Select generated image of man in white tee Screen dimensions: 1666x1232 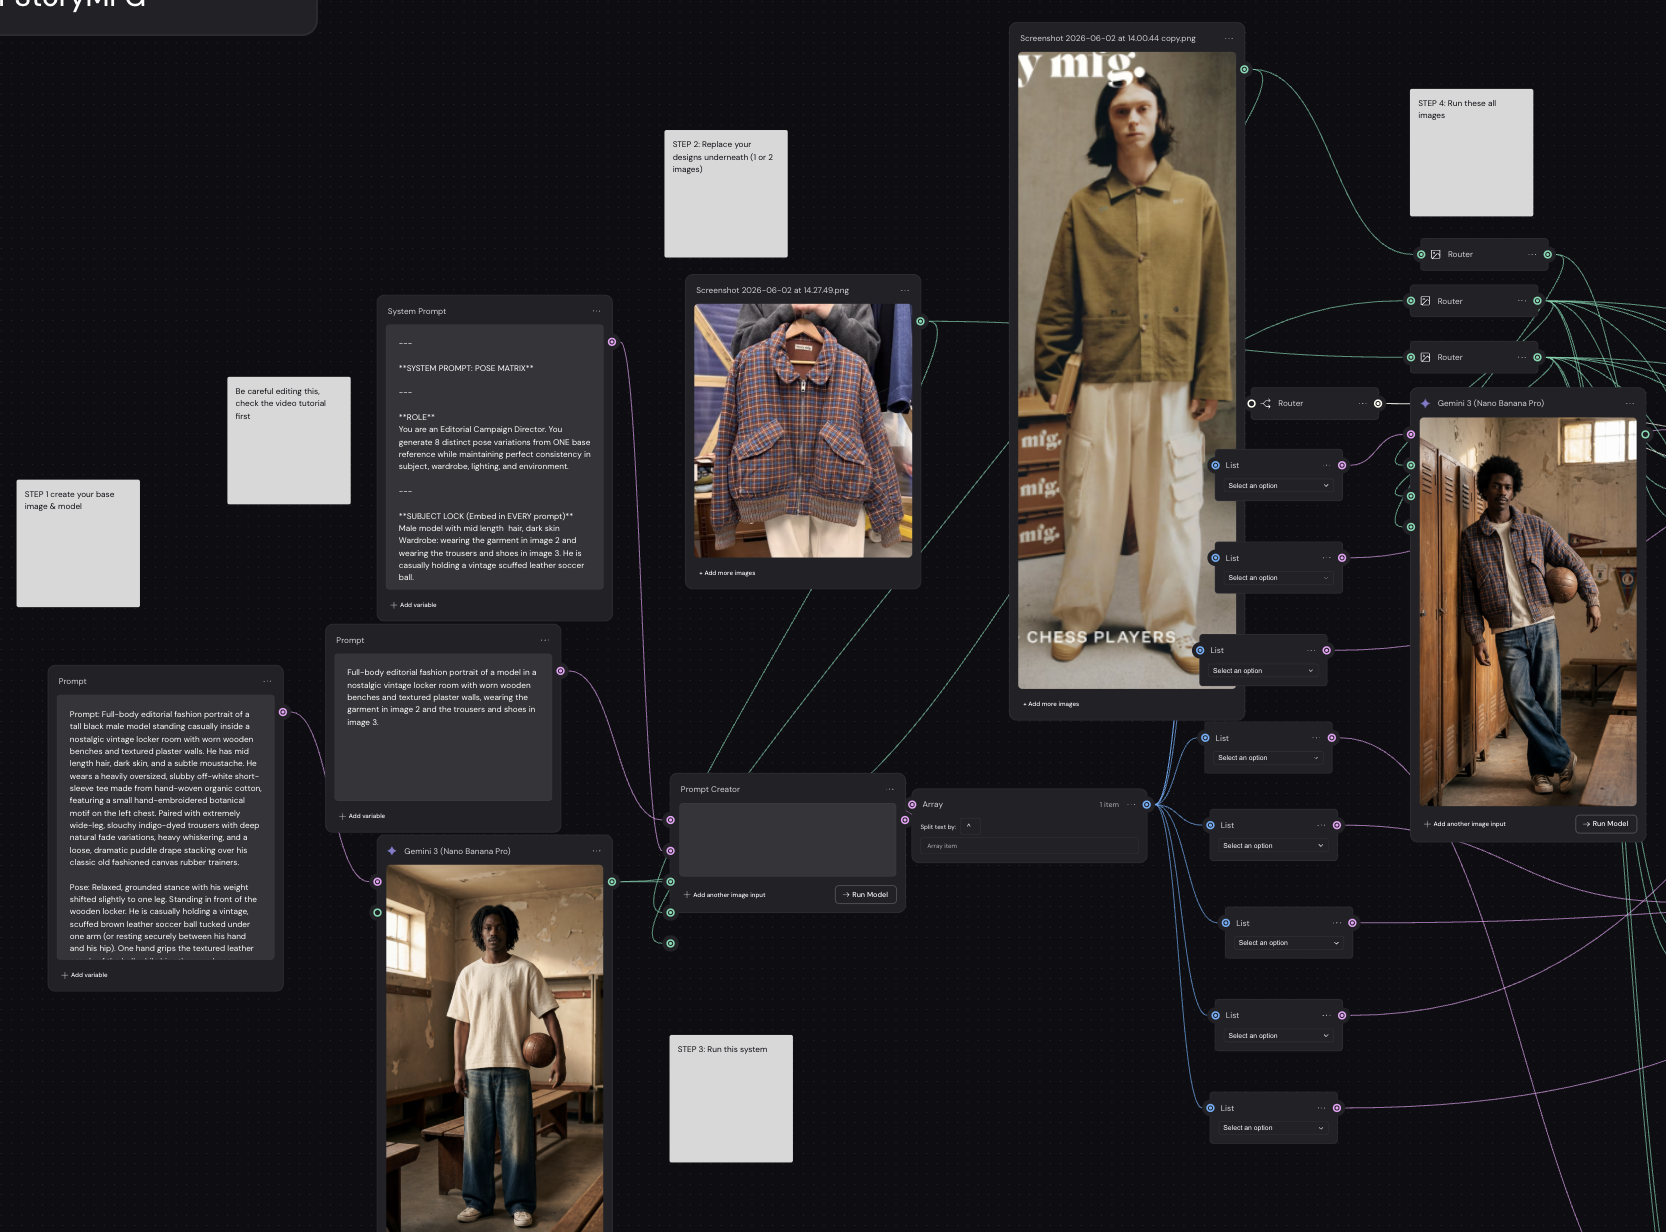[495, 1048]
